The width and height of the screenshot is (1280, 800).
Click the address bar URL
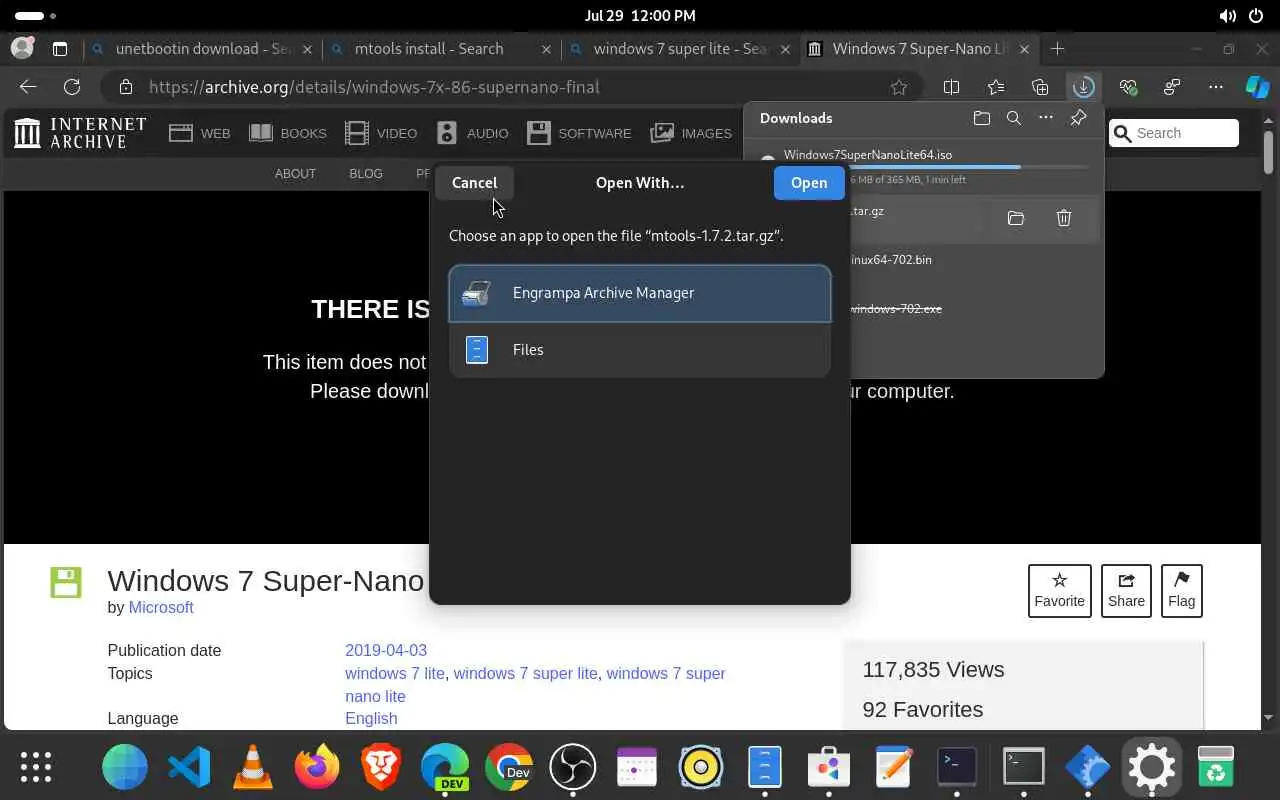tap(374, 87)
